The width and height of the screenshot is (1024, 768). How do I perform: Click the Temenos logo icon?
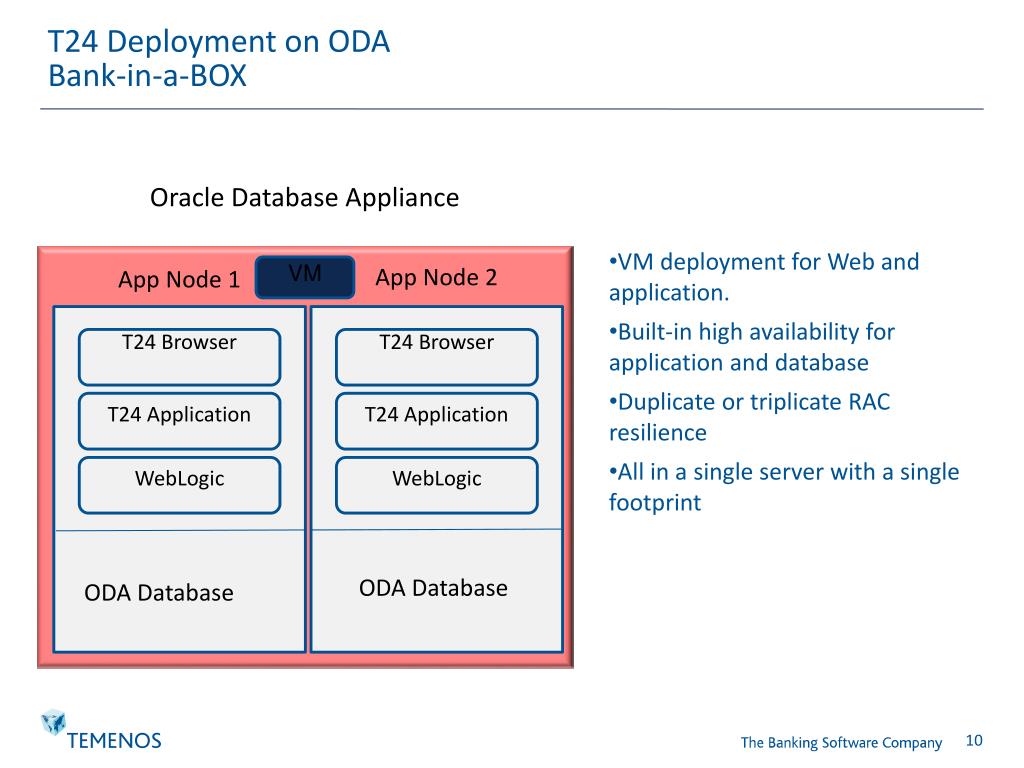[x=53, y=722]
